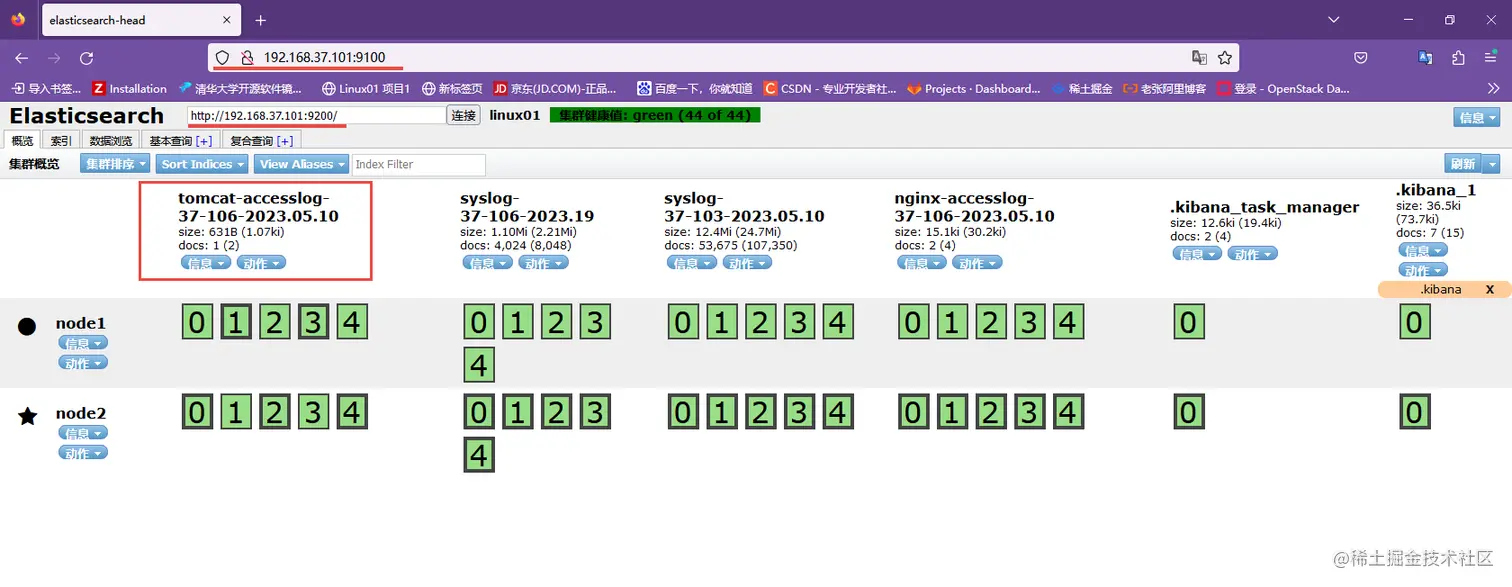Click shard 0 of tomcat-accesslog on node1
1512x587 pixels.
[197, 323]
